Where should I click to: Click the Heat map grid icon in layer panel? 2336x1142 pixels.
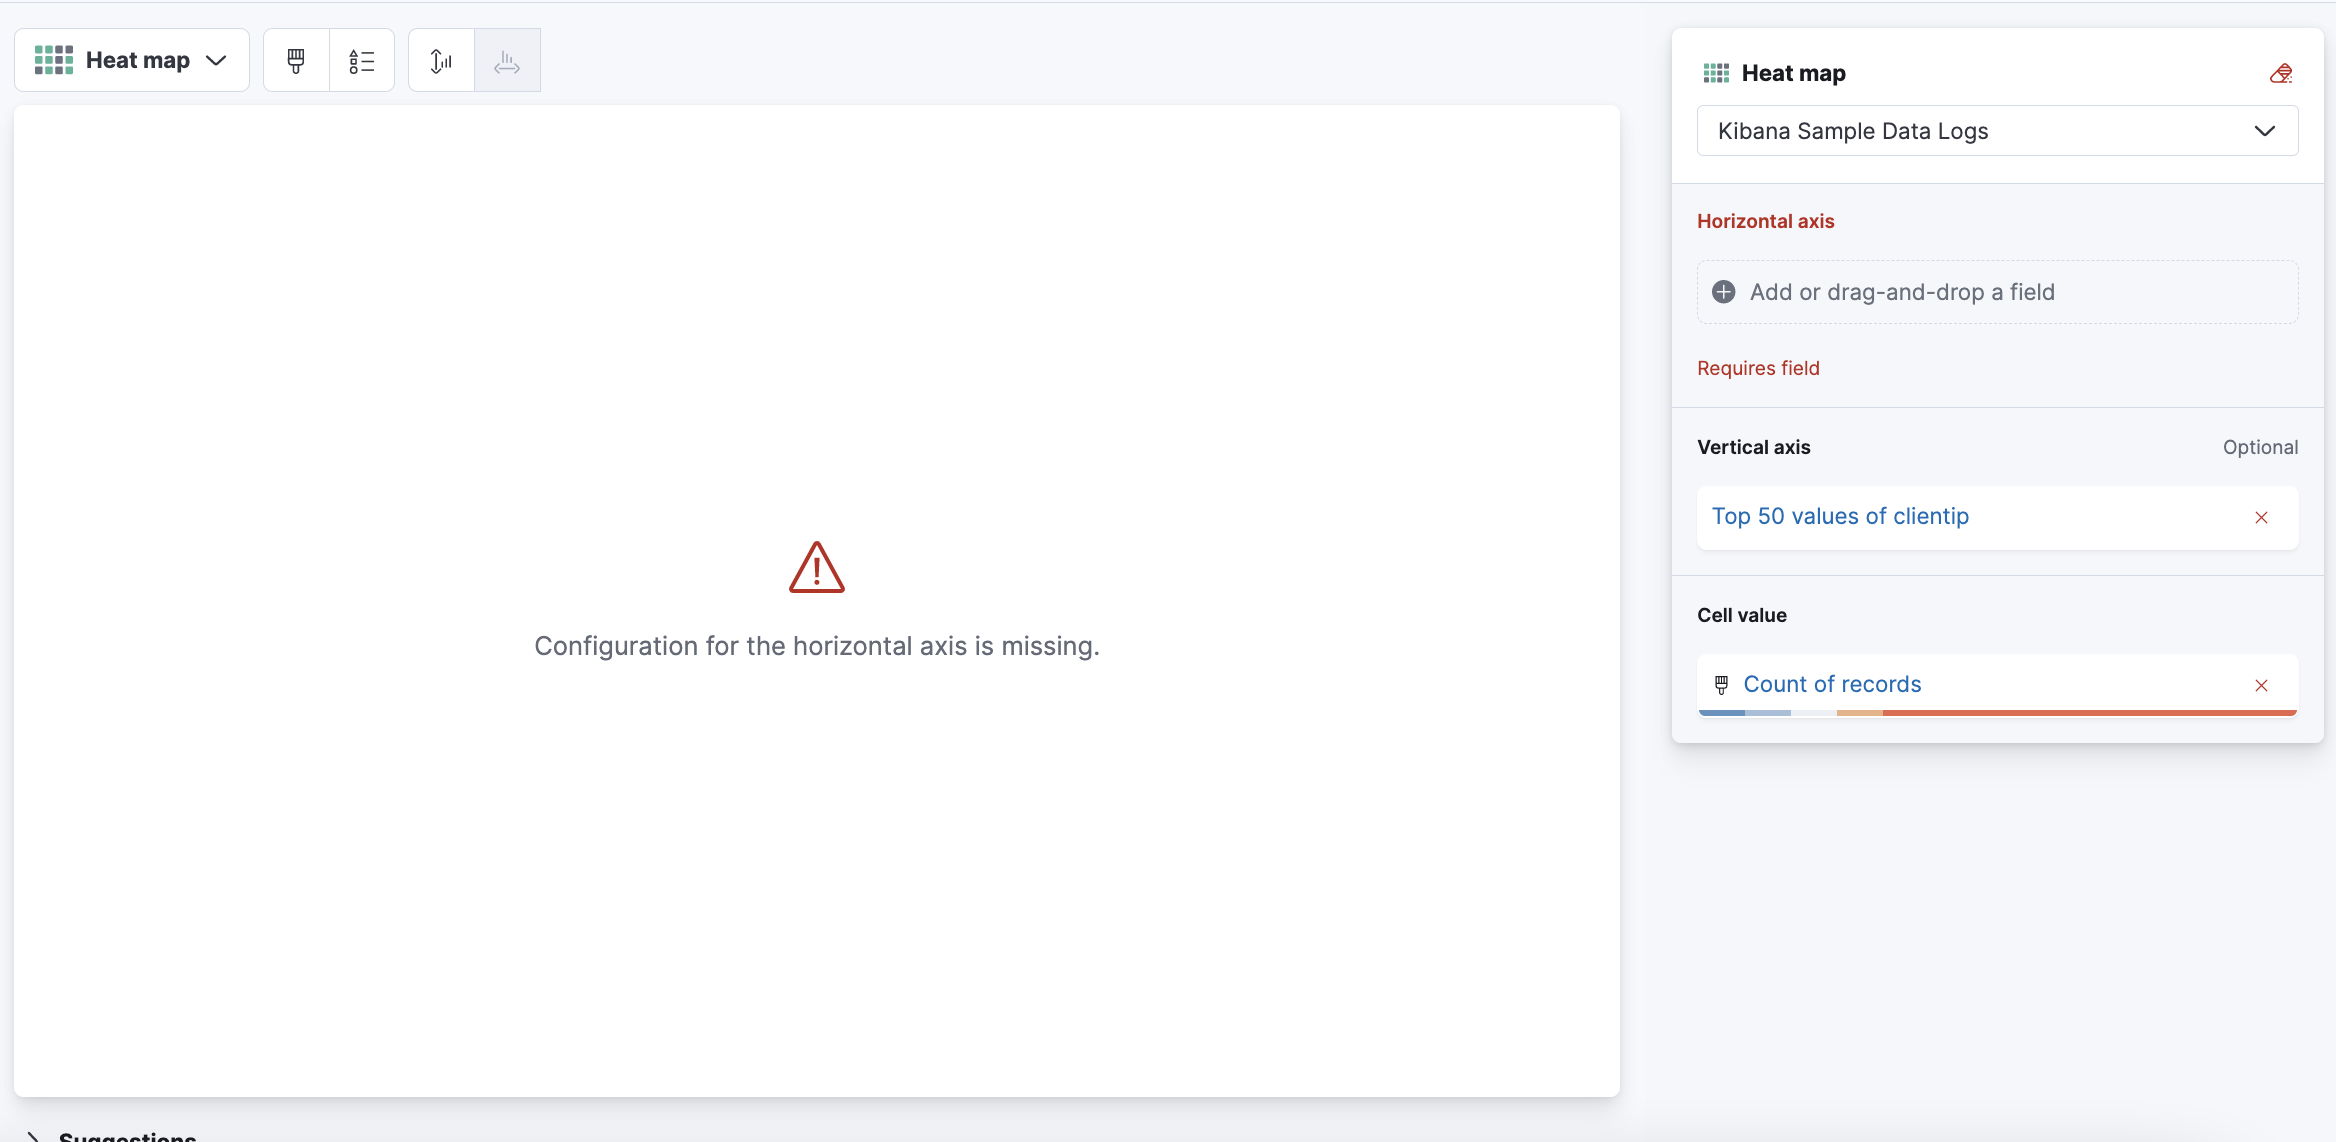click(1716, 73)
